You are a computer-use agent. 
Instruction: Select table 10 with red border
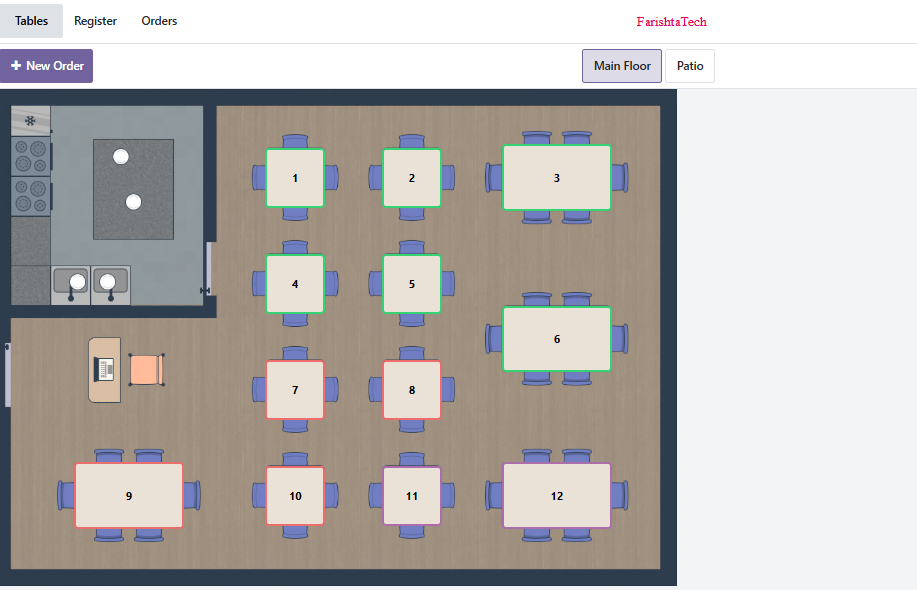click(x=295, y=496)
